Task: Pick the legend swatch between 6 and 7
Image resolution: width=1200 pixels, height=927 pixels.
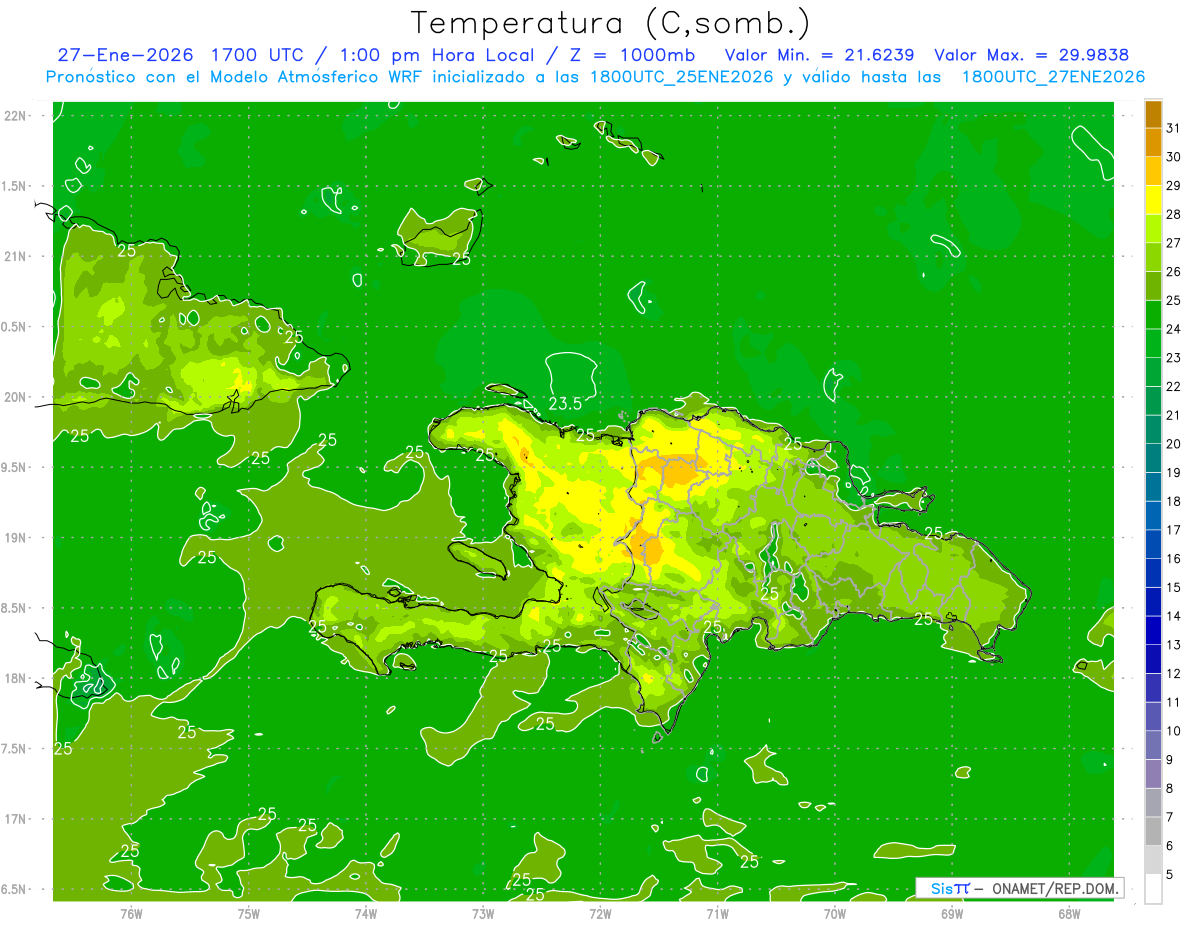Action: coord(1153,831)
